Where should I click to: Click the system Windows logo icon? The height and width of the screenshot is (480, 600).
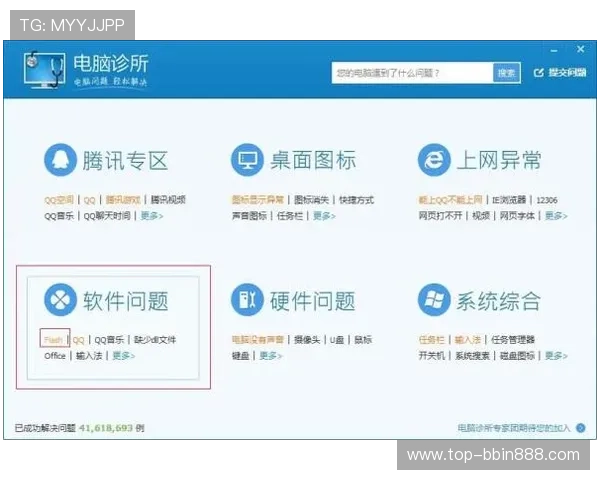434,300
